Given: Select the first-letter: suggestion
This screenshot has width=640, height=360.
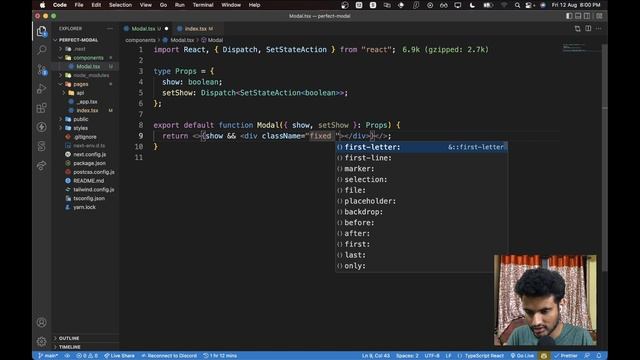Looking at the screenshot, I should (422, 147).
